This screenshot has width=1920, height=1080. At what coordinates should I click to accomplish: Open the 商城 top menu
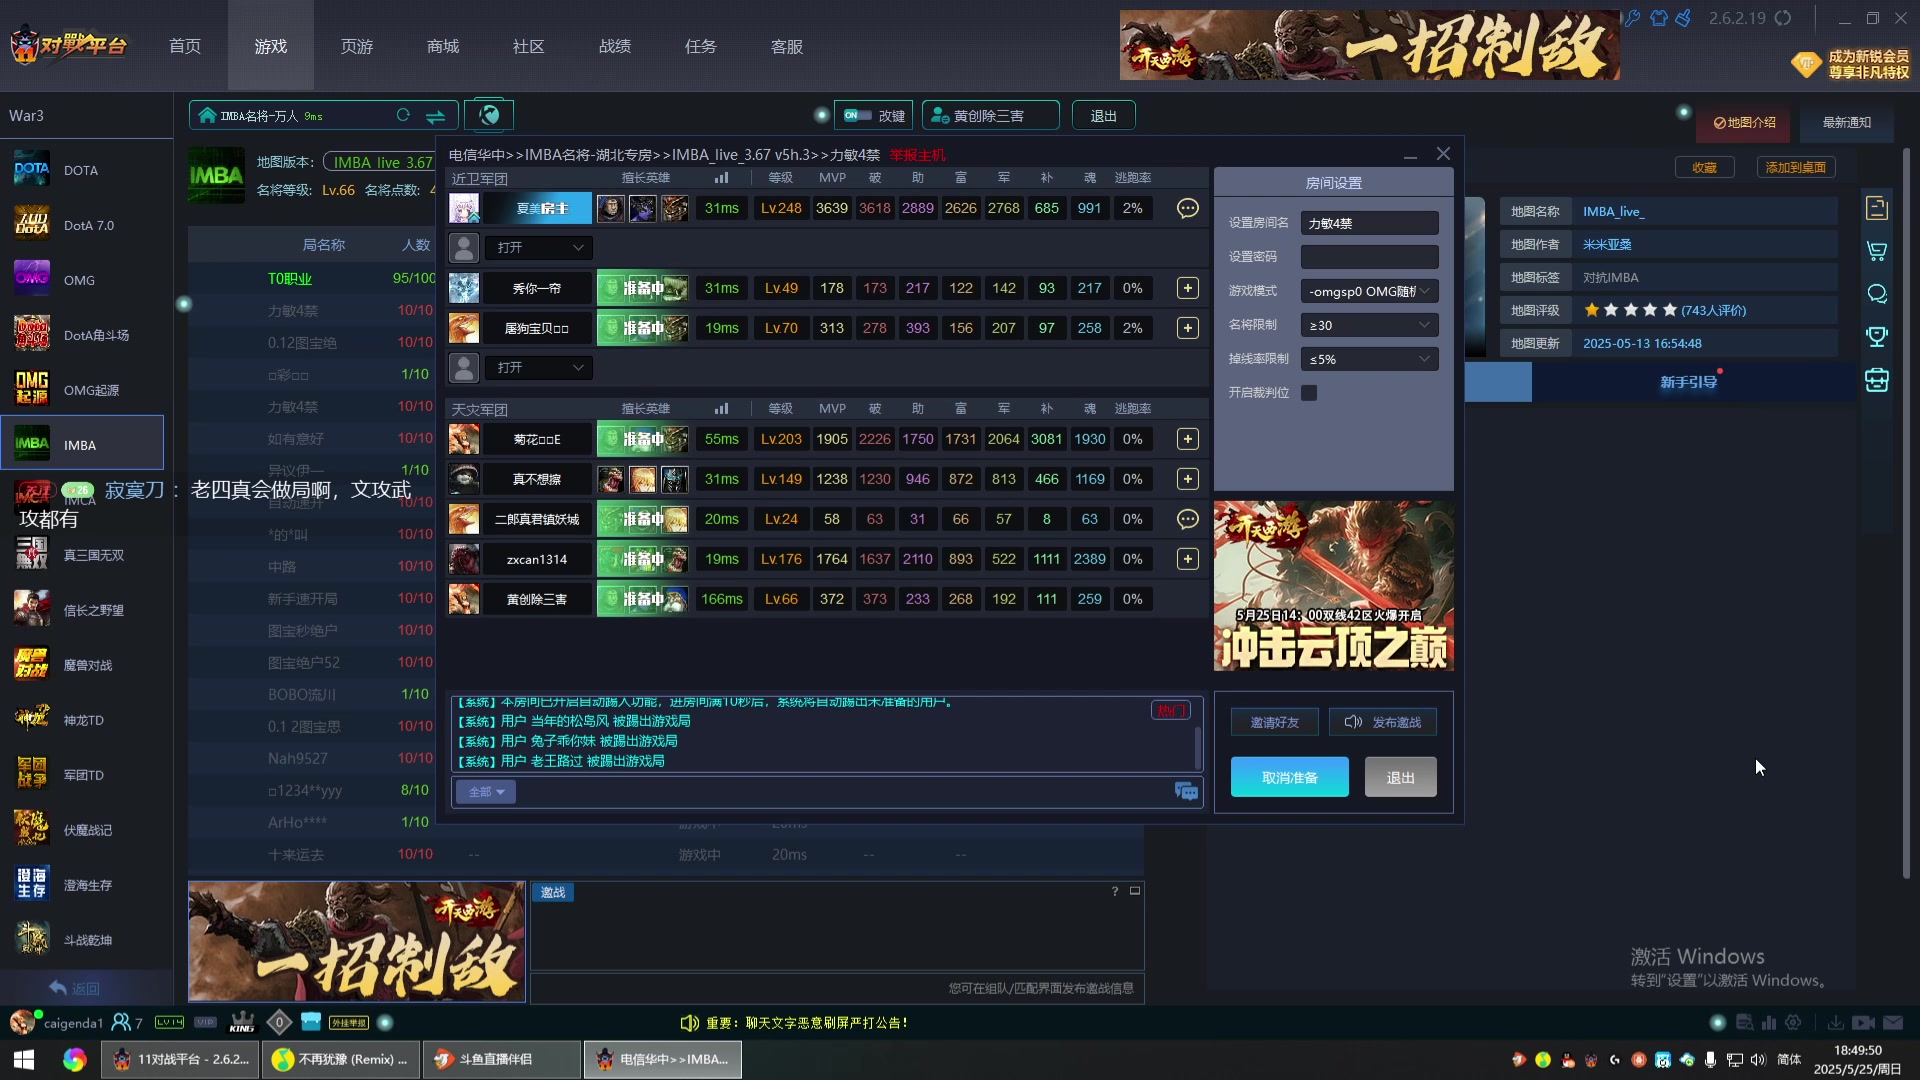(443, 46)
